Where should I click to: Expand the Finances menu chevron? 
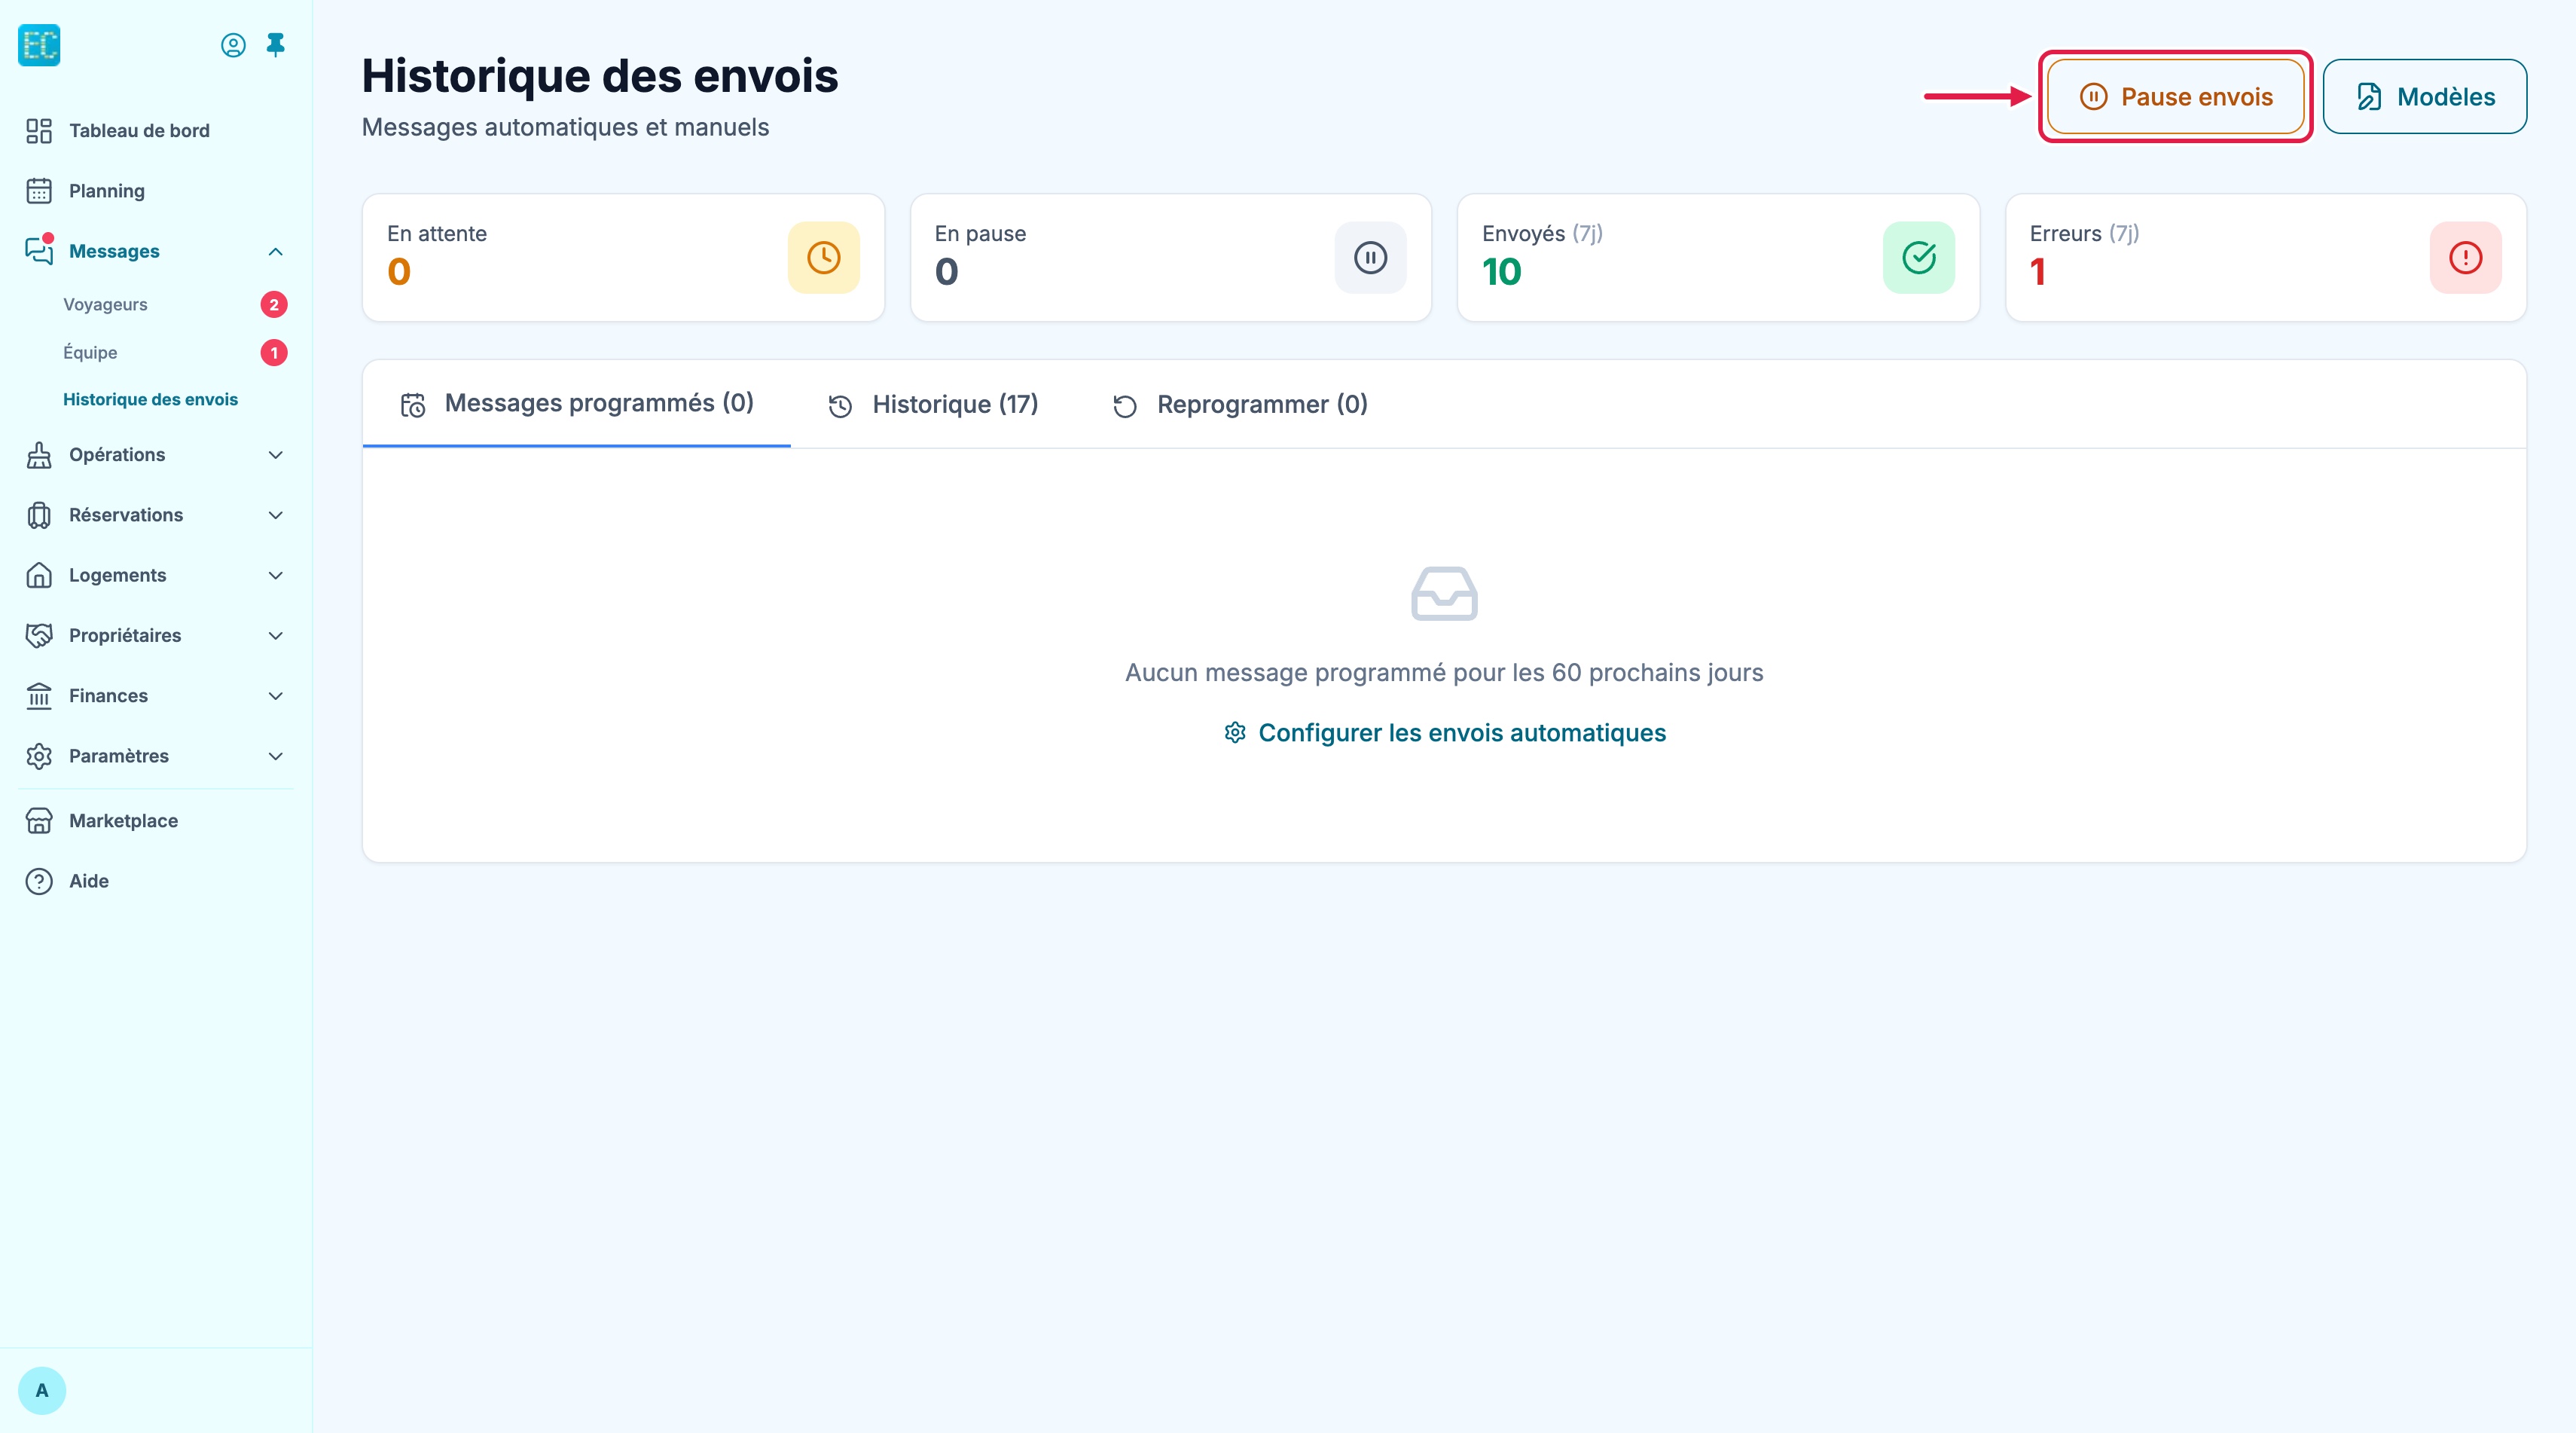tap(276, 696)
